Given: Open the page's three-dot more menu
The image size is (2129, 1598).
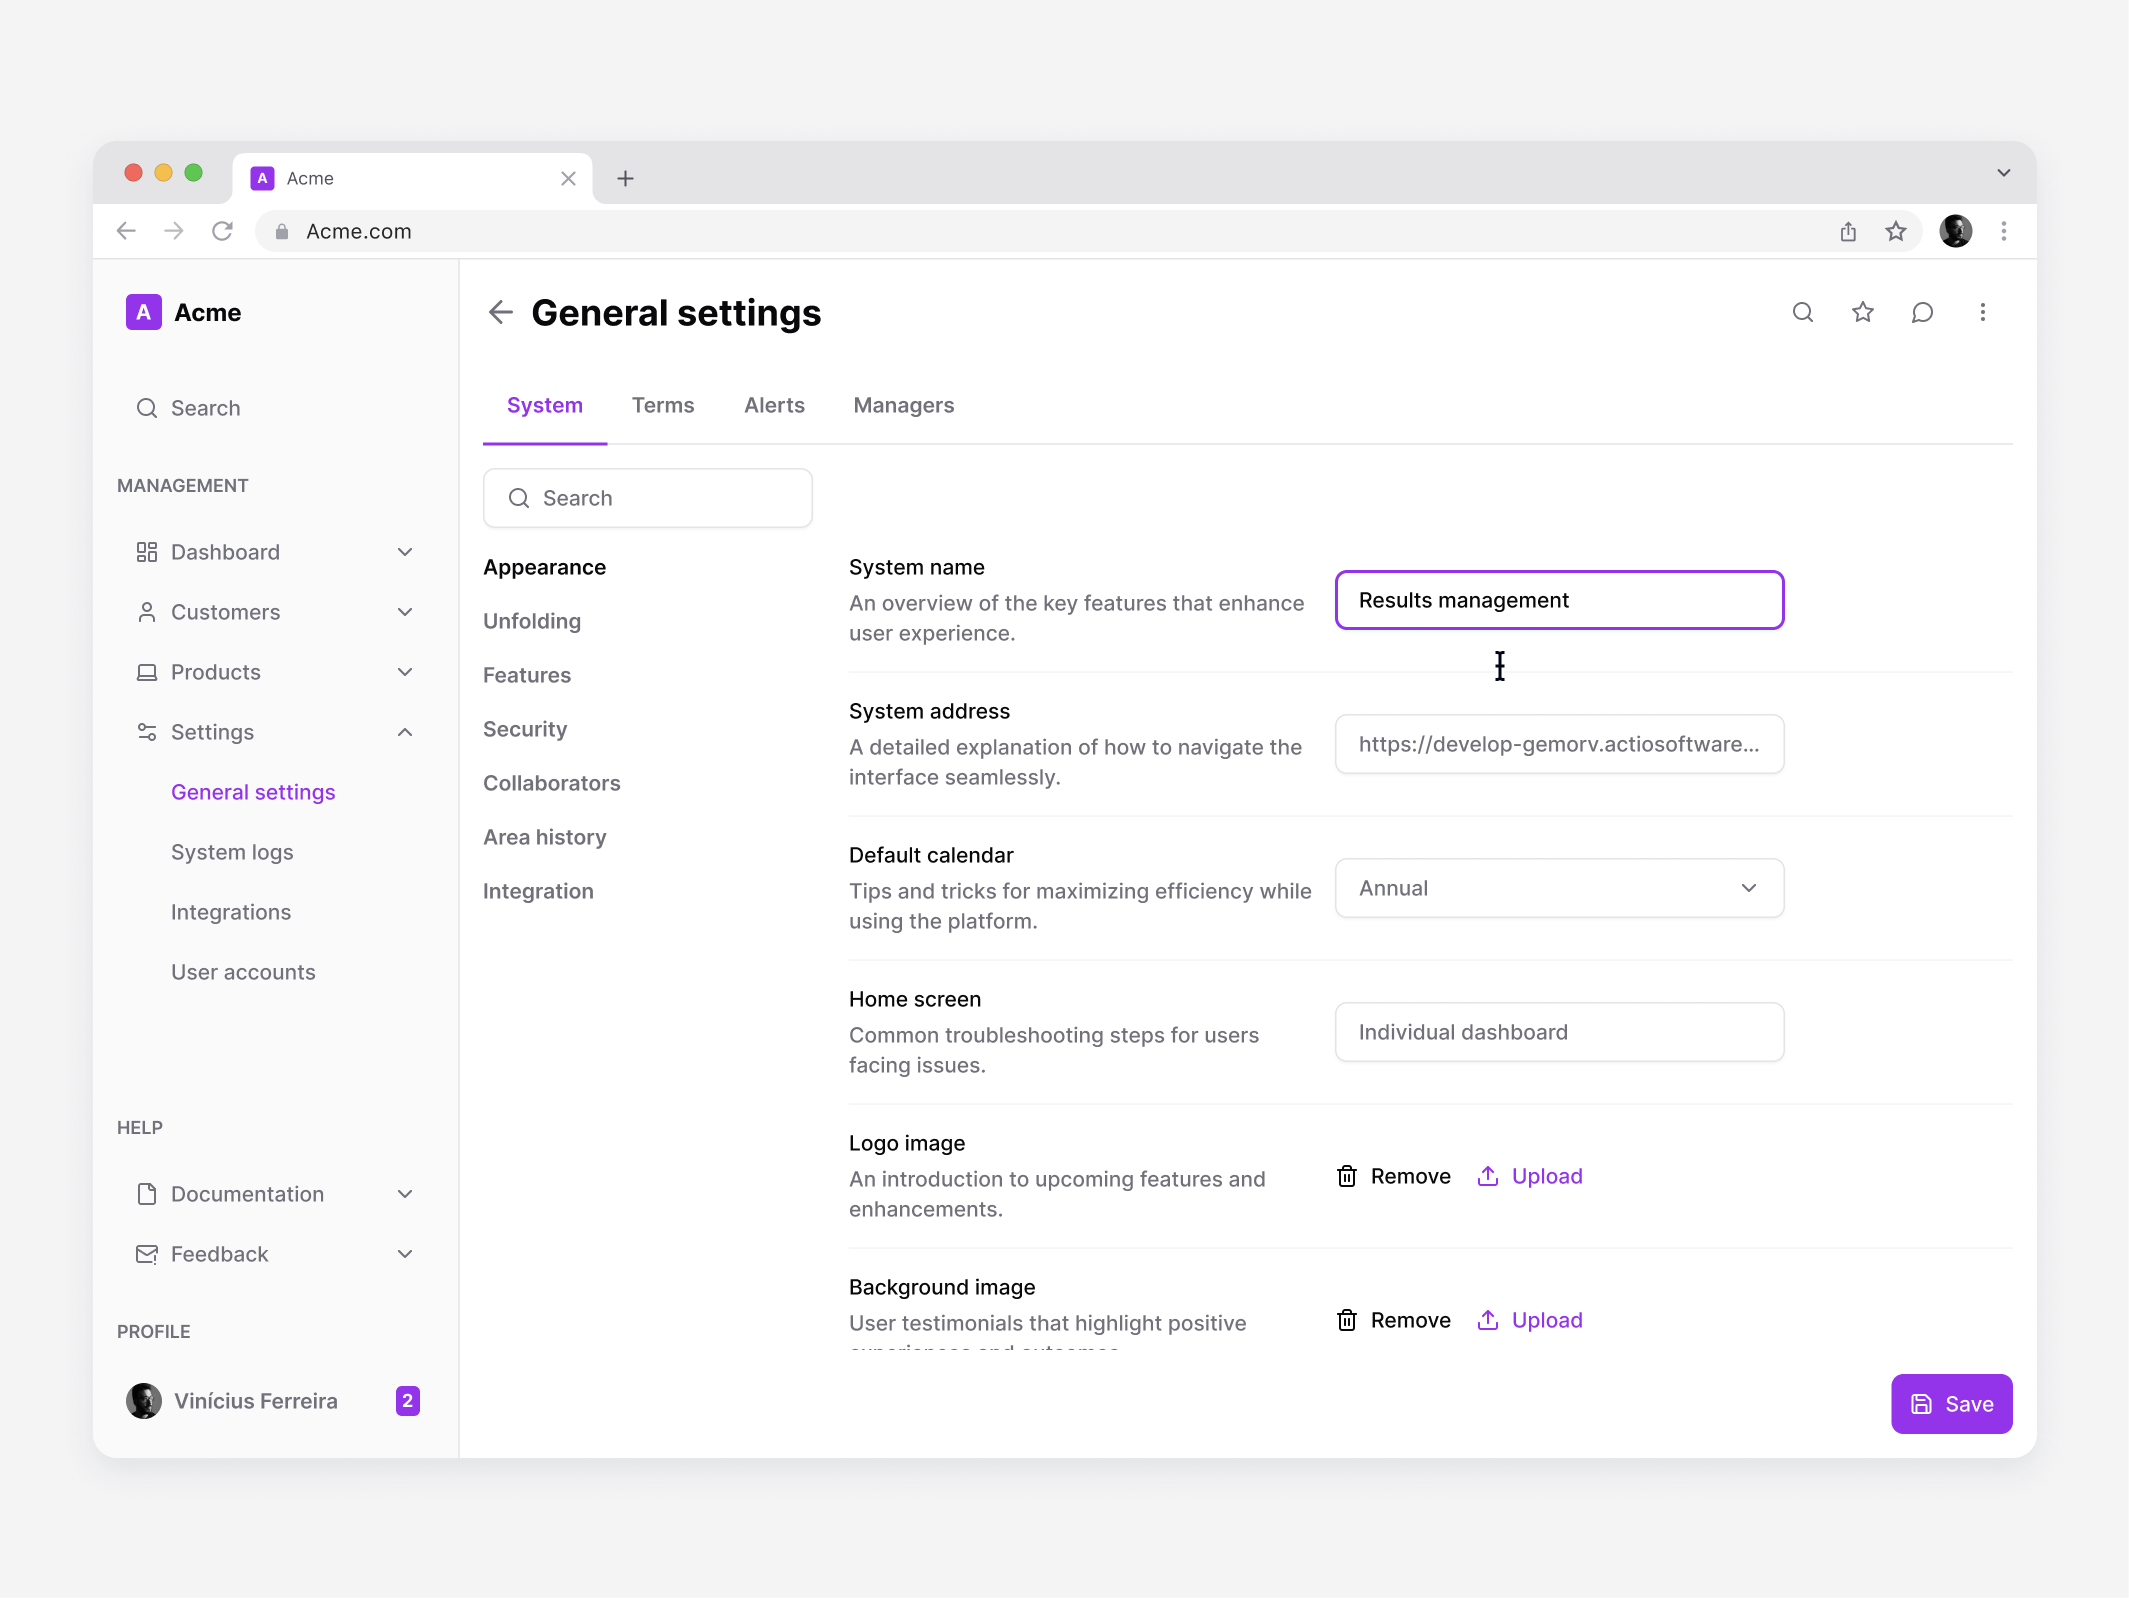Looking at the screenshot, I should (x=1982, y=313).
